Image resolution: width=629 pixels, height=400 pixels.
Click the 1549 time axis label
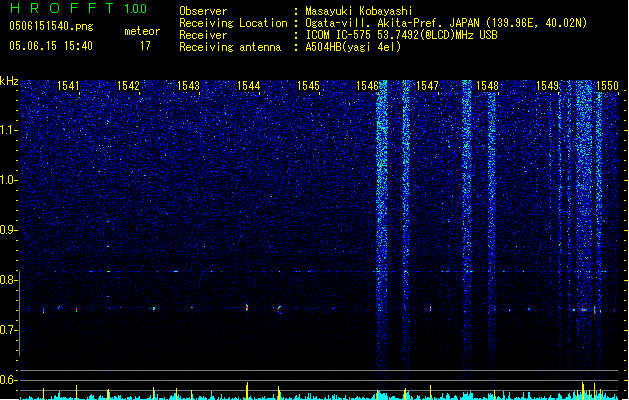point(547,86)
